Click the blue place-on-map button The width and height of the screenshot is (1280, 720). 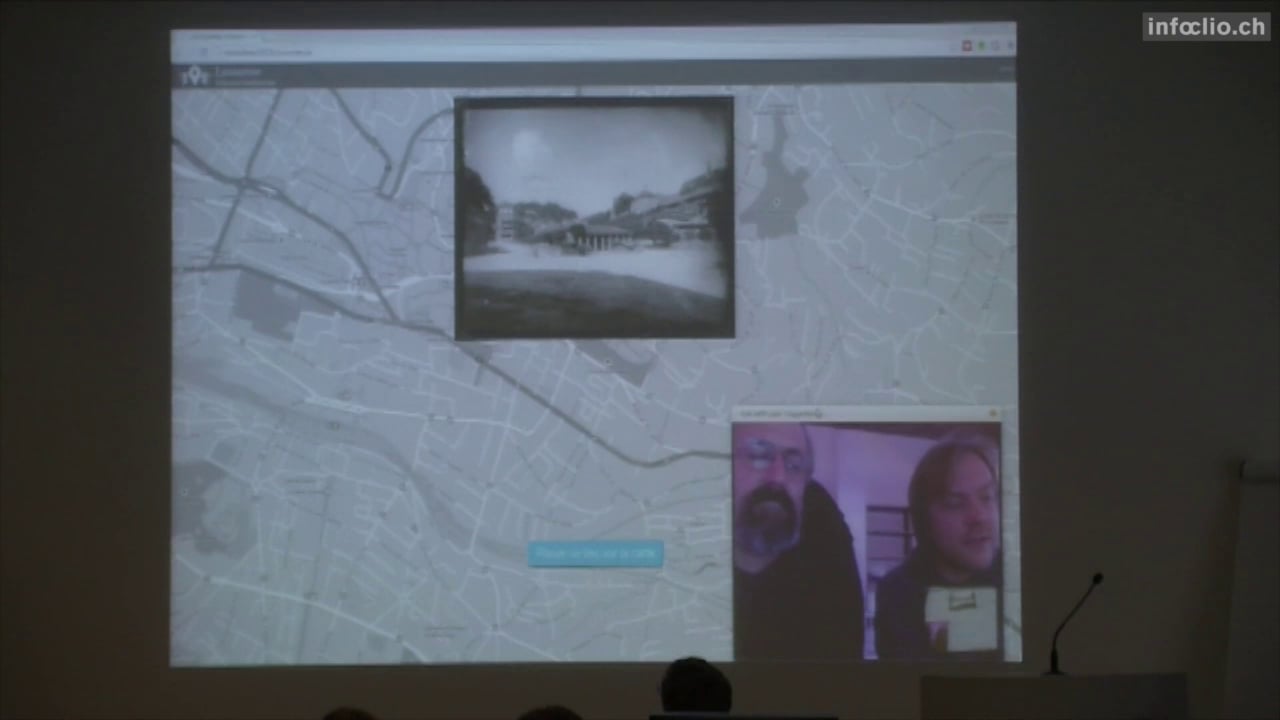click(596, 553)
